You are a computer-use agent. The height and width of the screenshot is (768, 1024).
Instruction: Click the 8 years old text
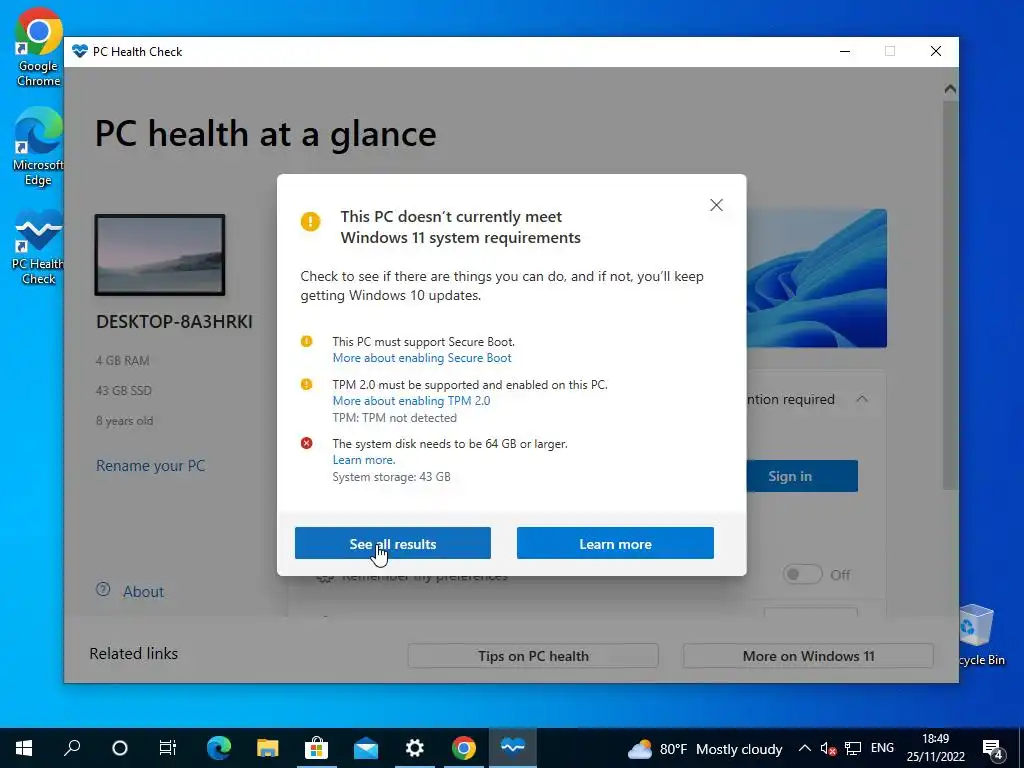click(124, 421)
